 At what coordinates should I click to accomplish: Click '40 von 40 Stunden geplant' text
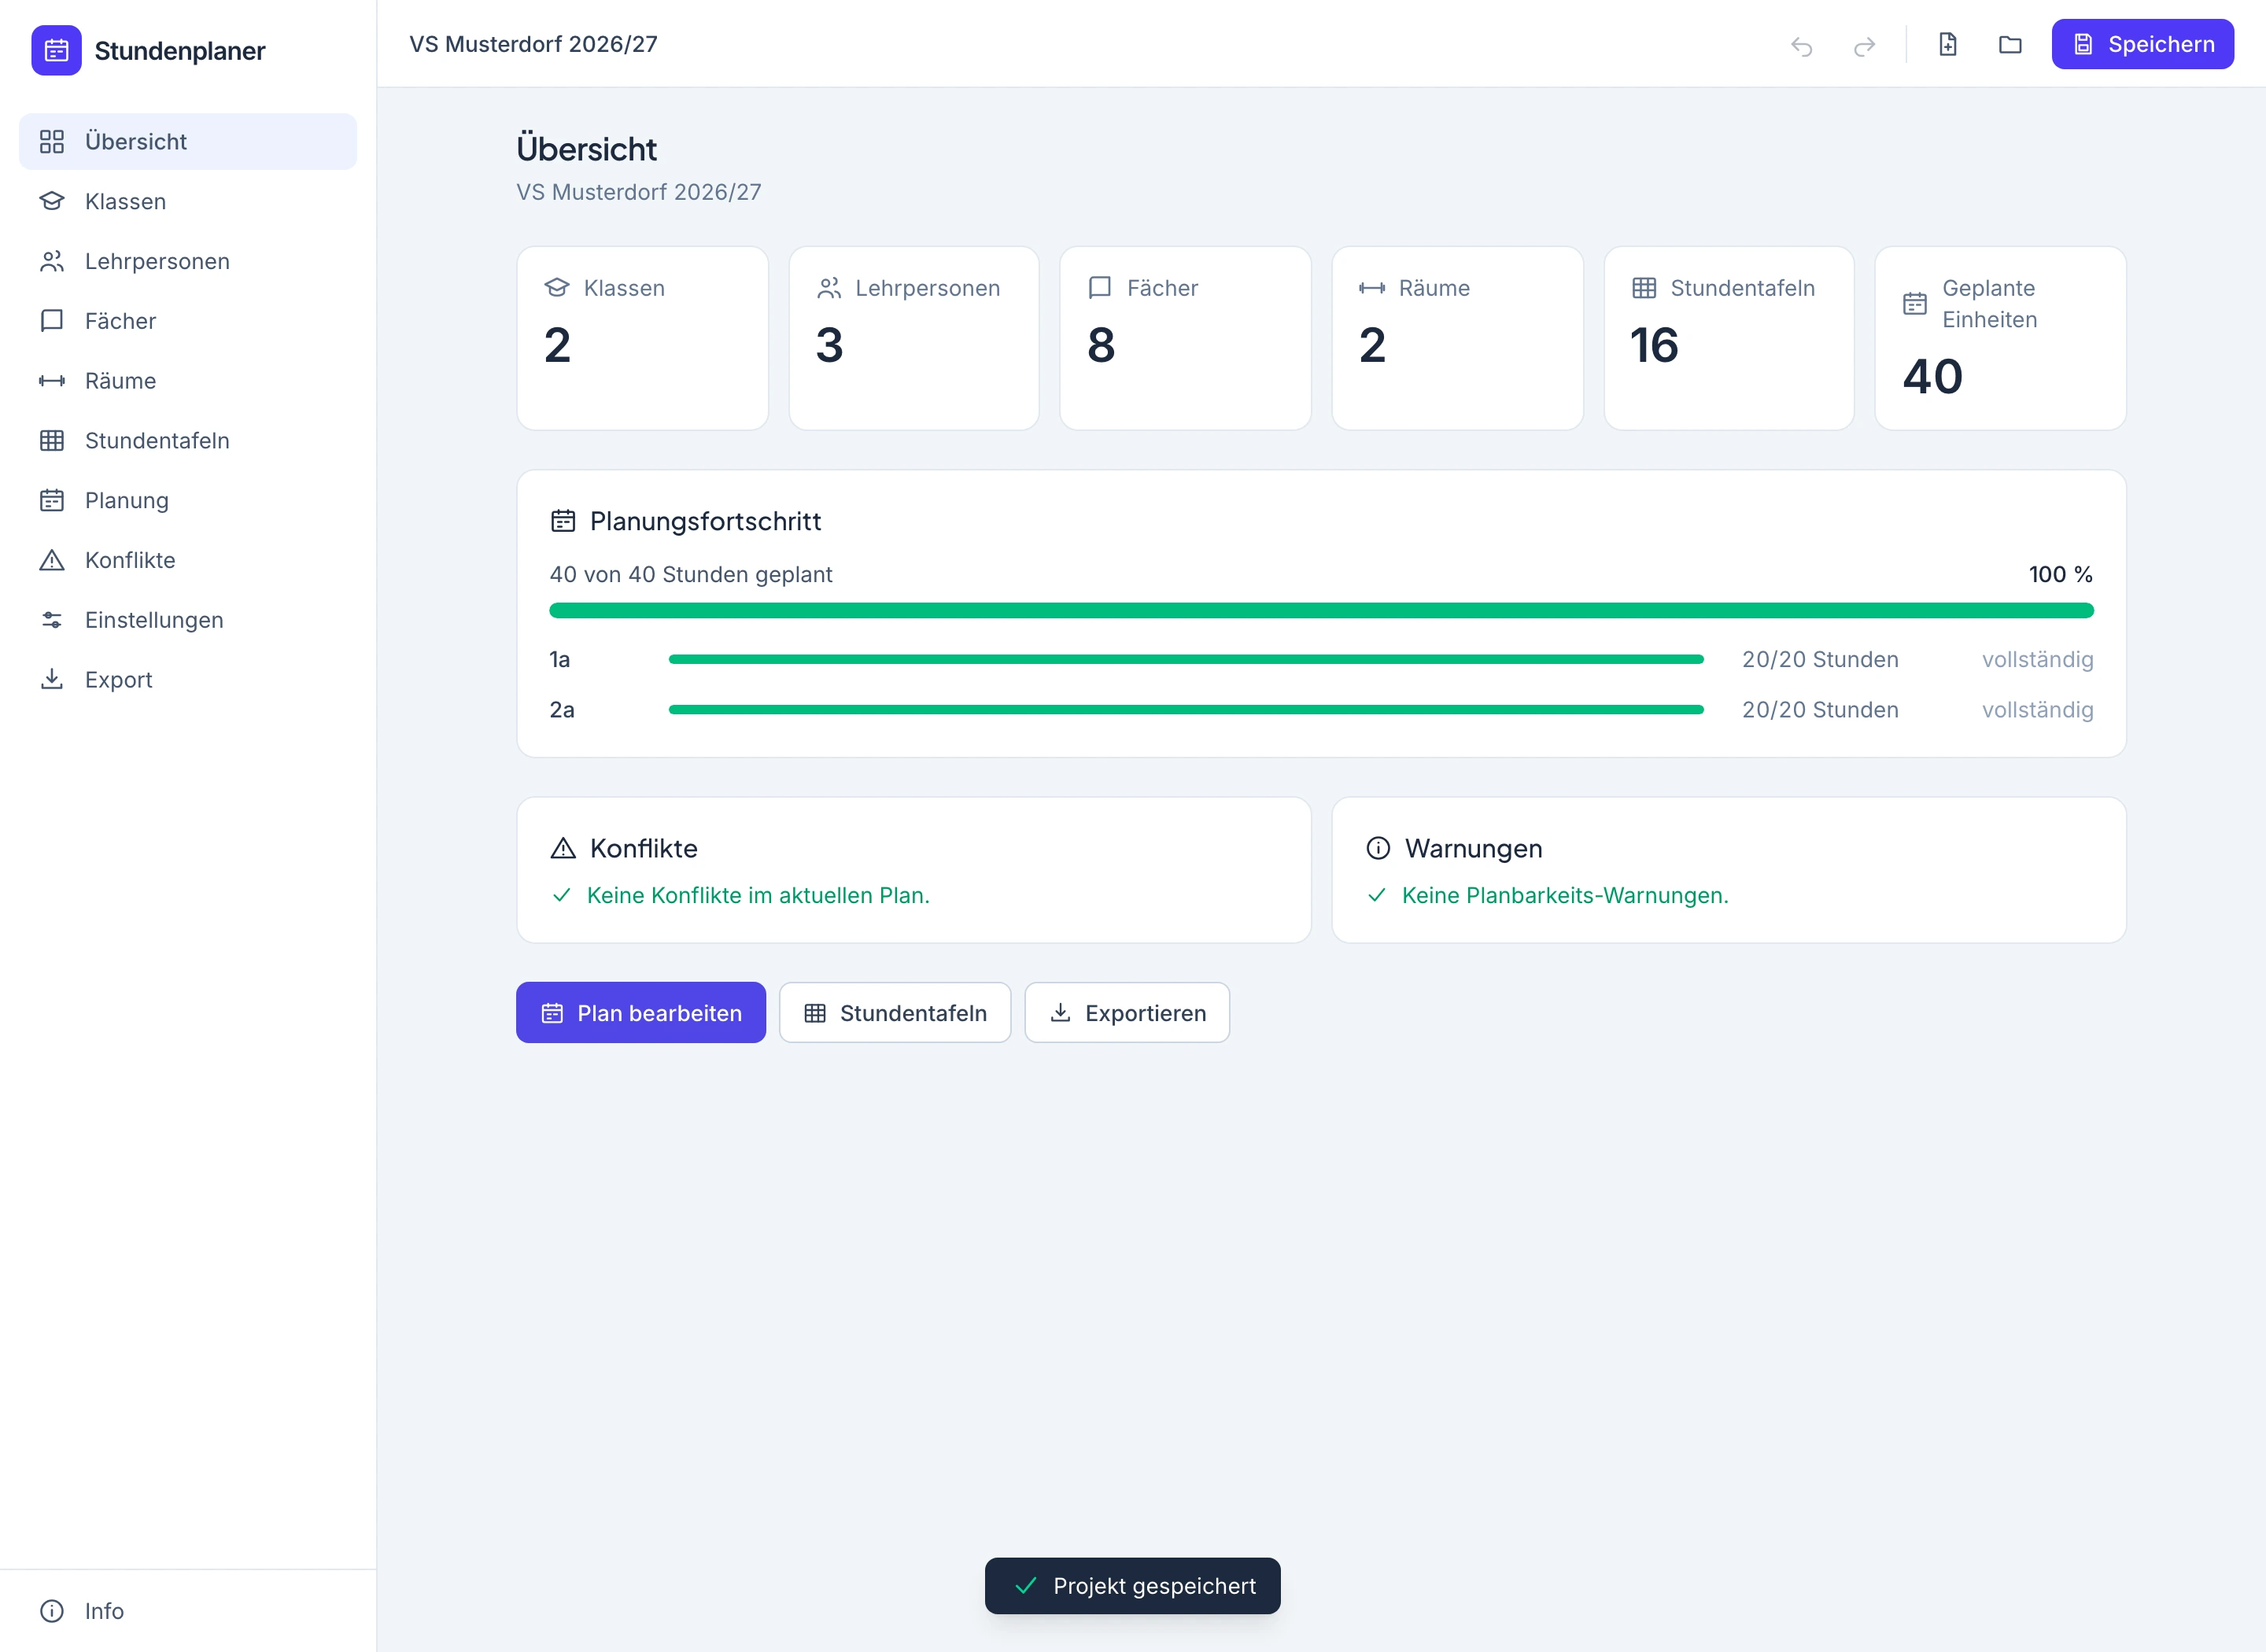point(691,575)
